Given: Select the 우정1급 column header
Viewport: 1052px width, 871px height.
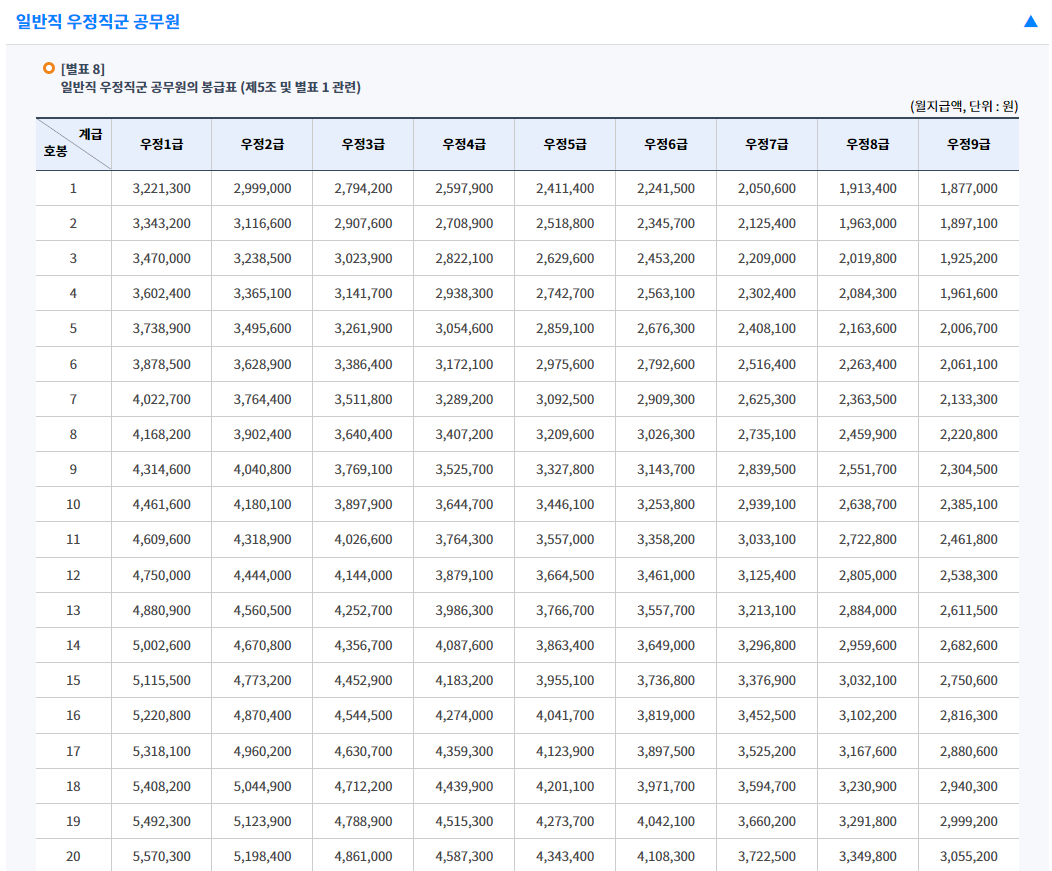Looking at the screenshot, I should point(161,144).
